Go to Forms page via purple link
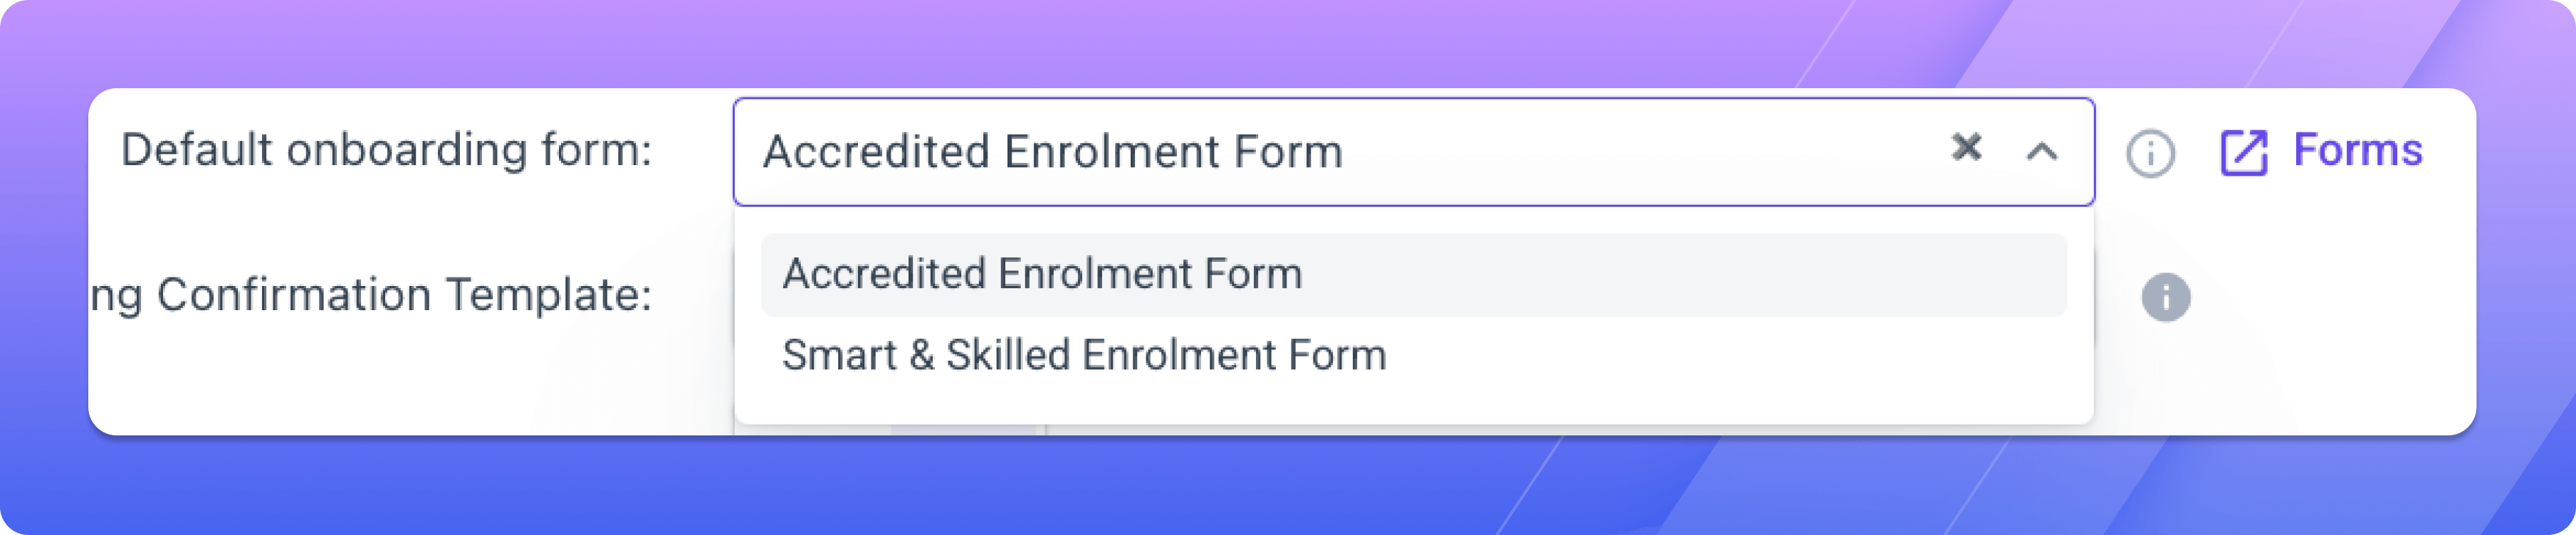2576x535 pixels. pyautogui.click(x=2357, y=150)
